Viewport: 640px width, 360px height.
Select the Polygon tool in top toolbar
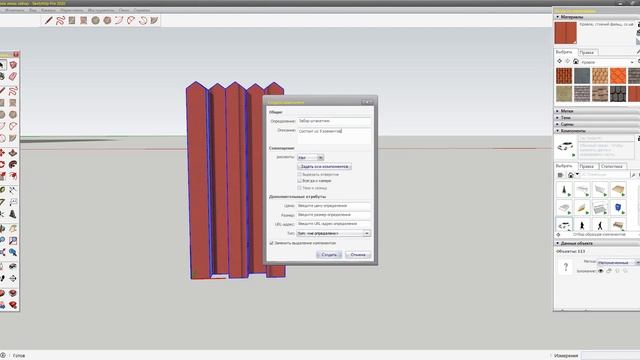pyautogui.click(x=107, y=20)
